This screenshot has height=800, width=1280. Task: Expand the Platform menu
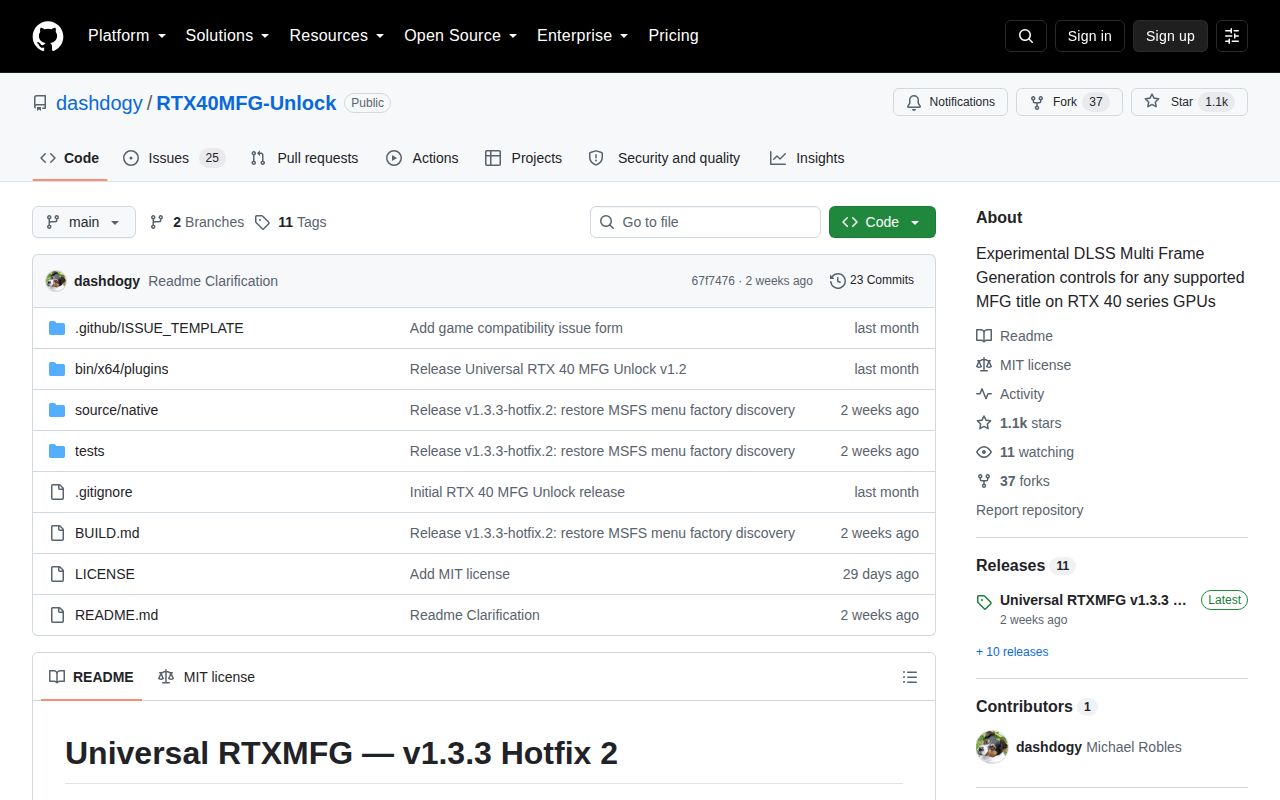tap(127, 36)
